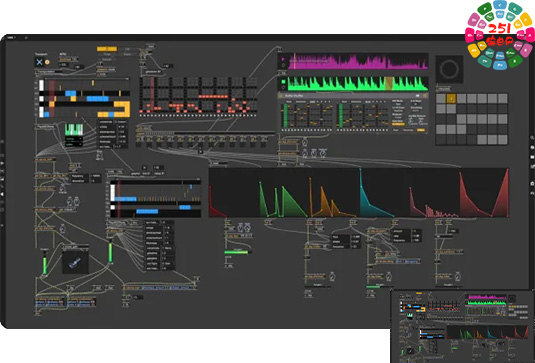
Task: Toggle the Transport X switch
Action: pos(39,62)
